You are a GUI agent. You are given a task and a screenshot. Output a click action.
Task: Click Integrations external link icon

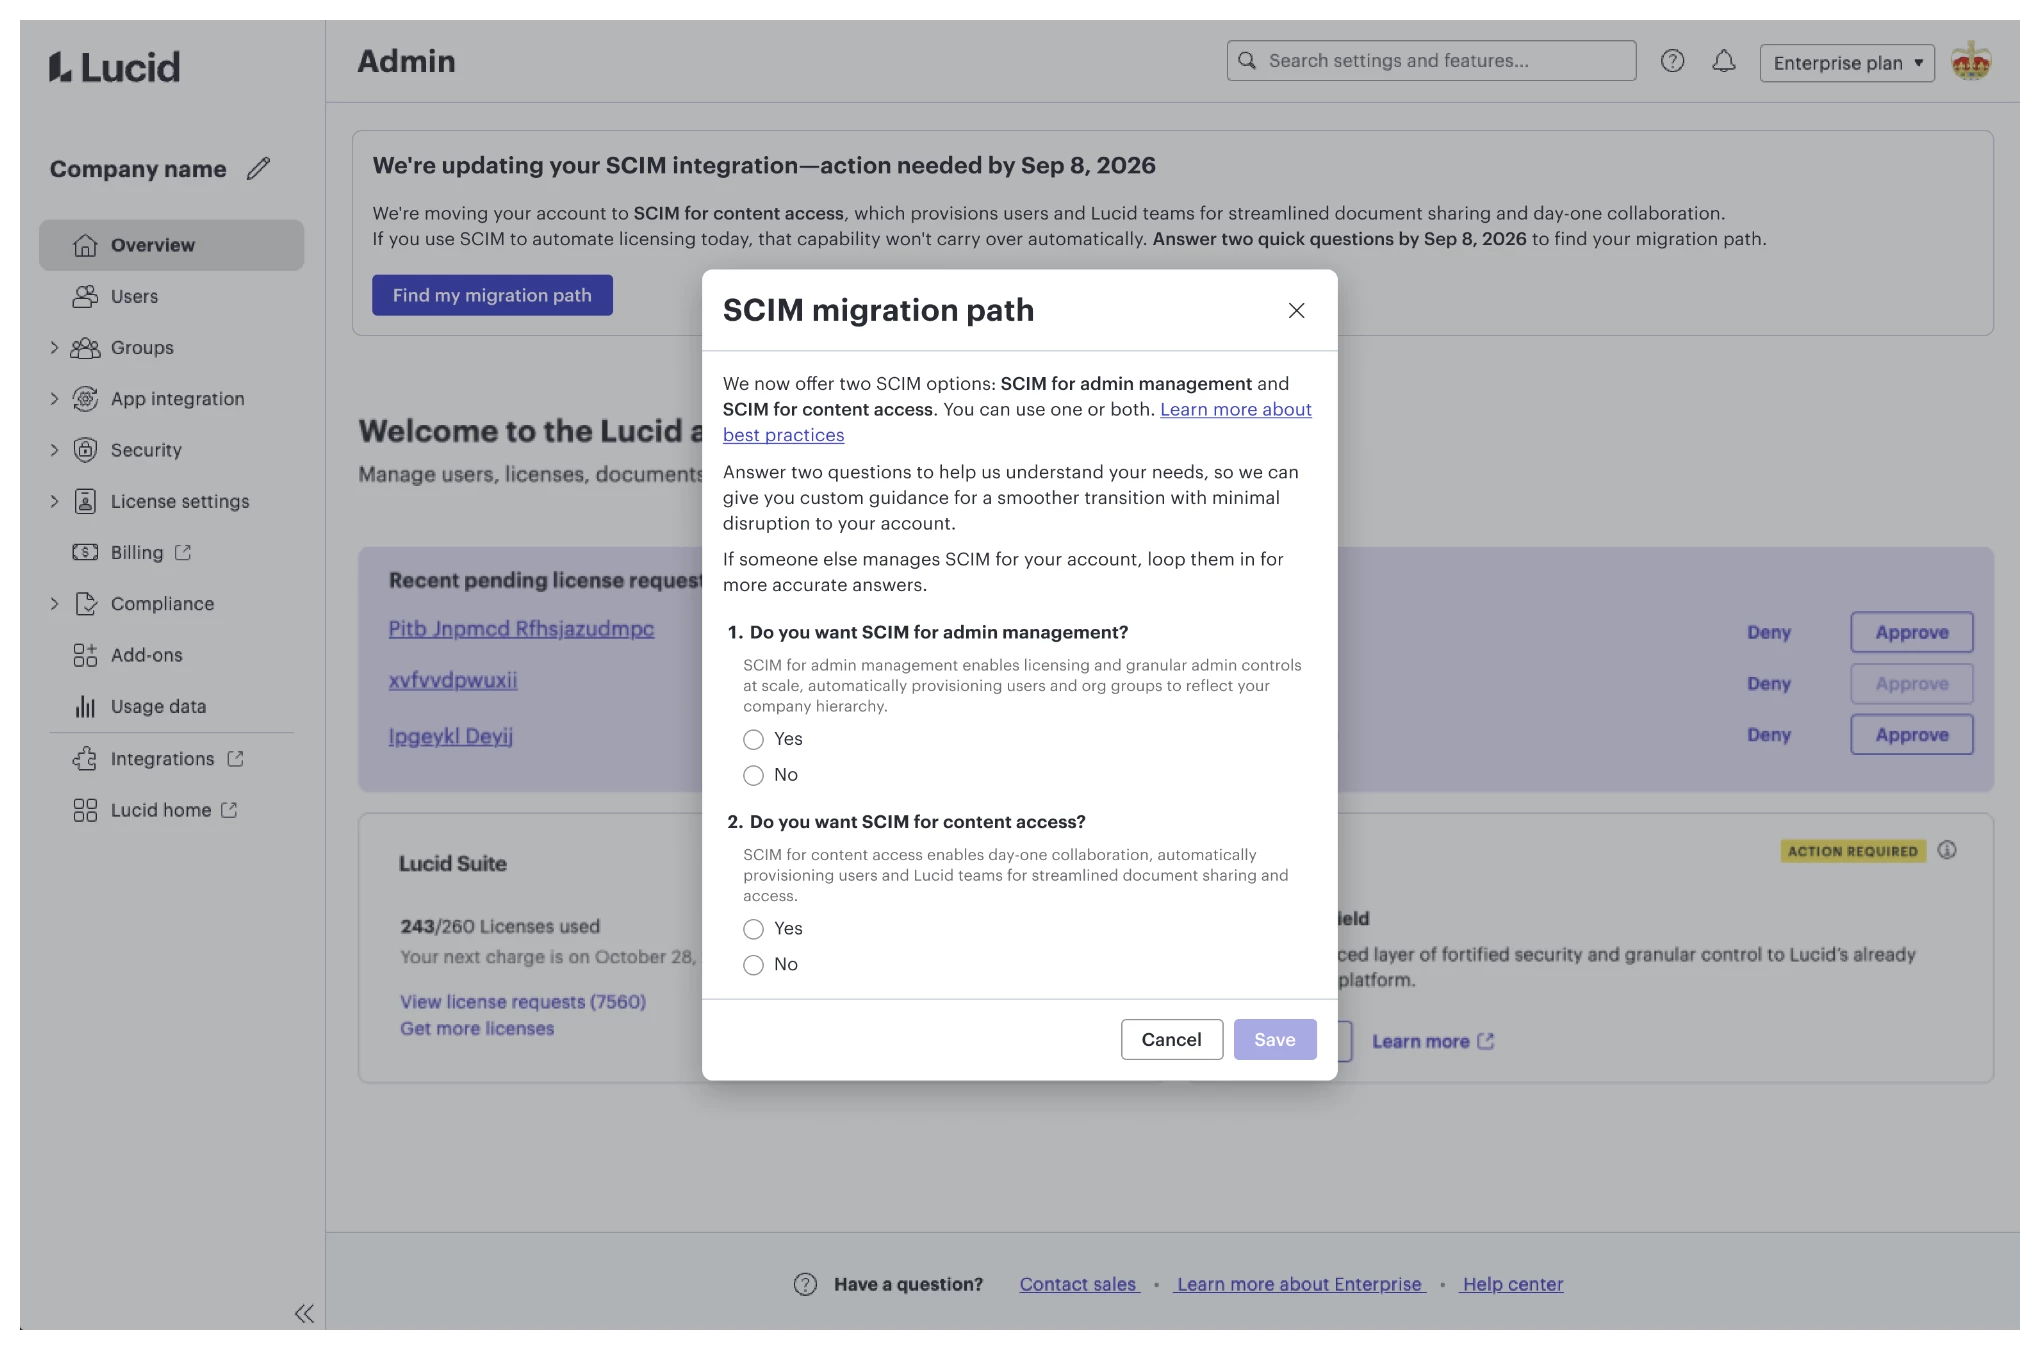click(235, 759)
